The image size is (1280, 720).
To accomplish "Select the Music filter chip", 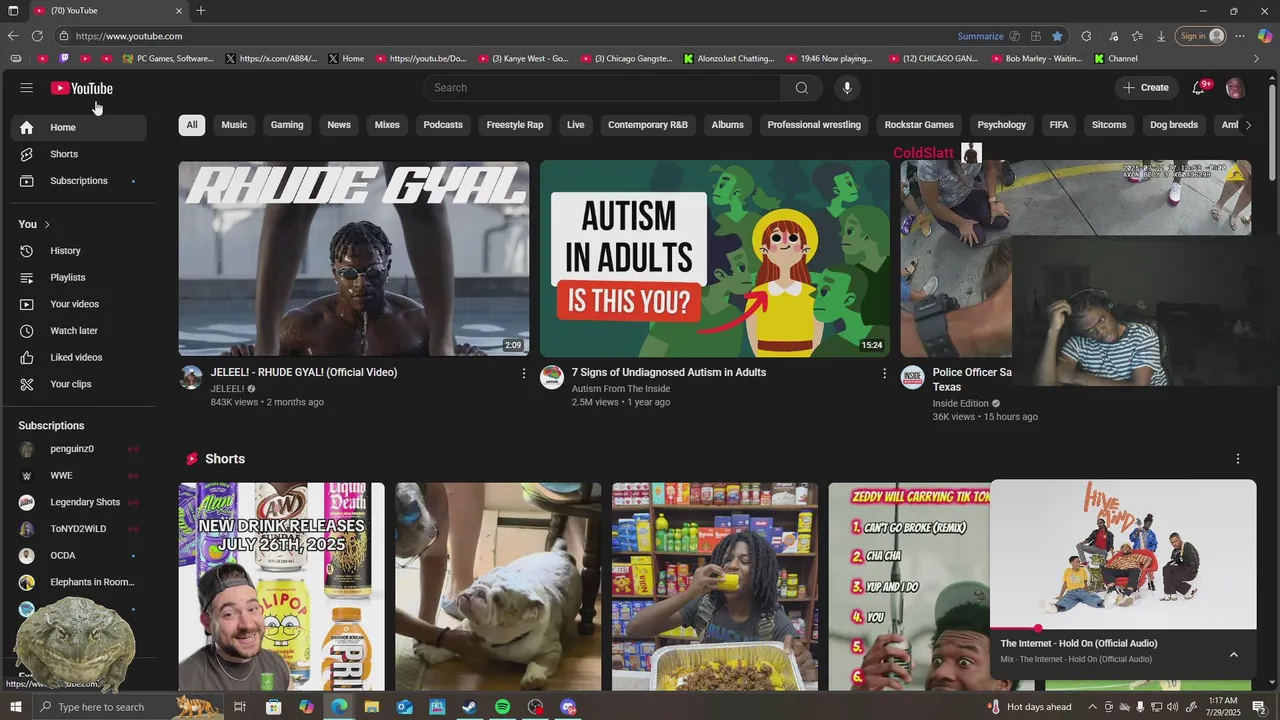I will click(x=234, y=125).
